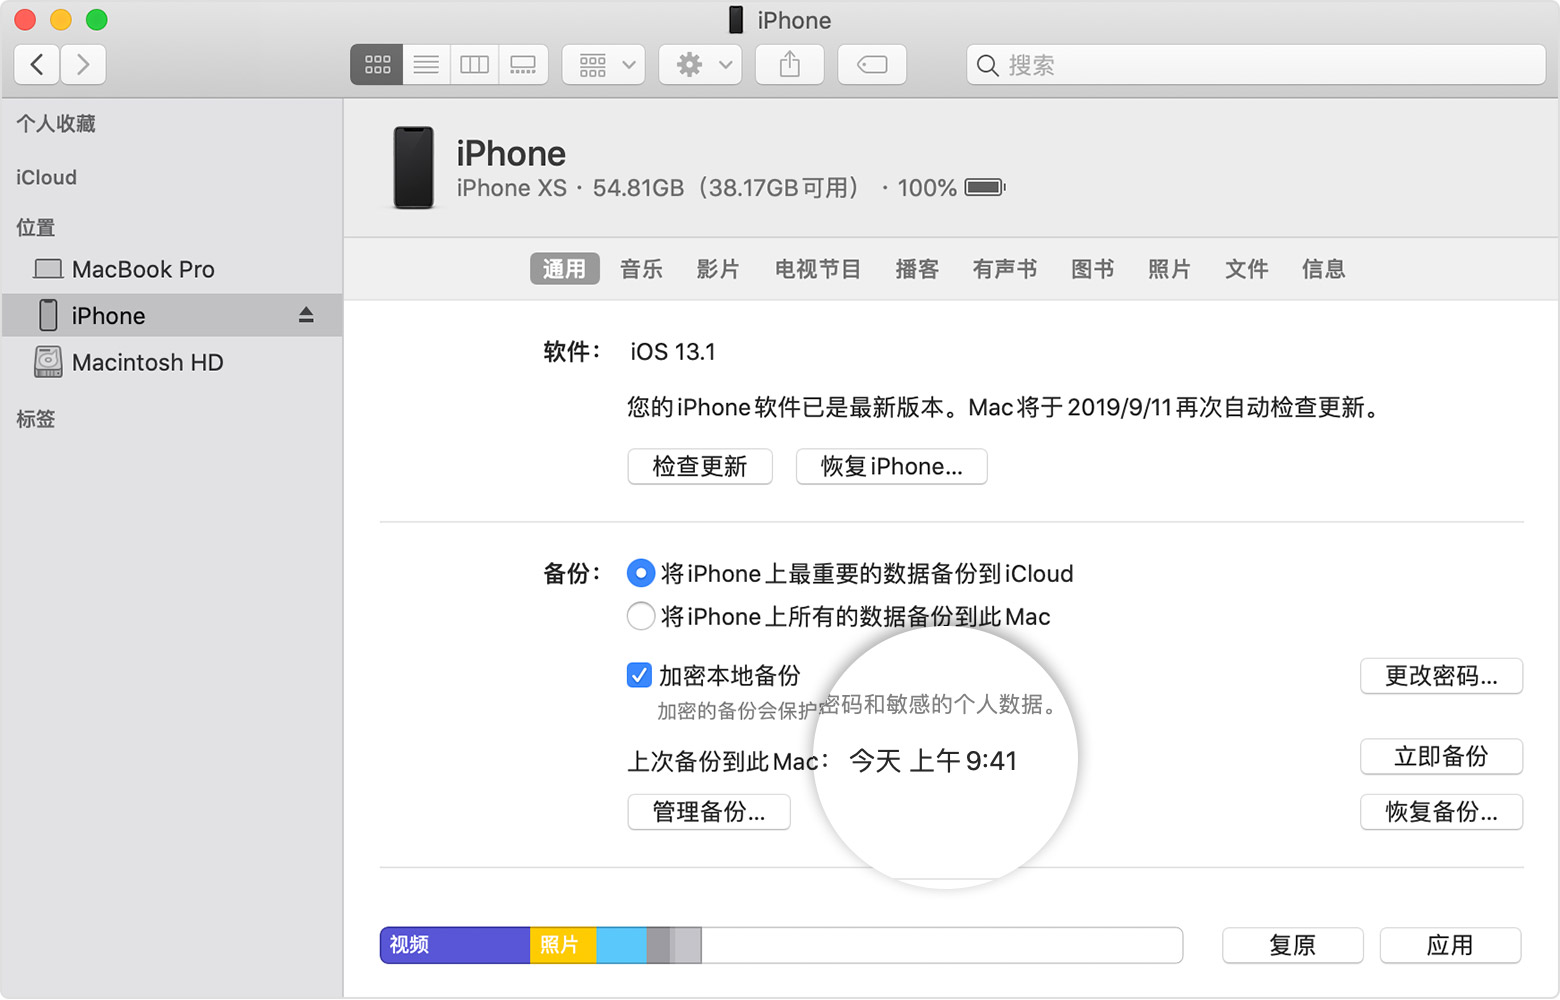Switch to the 照片 tab

coord(1169,269)
